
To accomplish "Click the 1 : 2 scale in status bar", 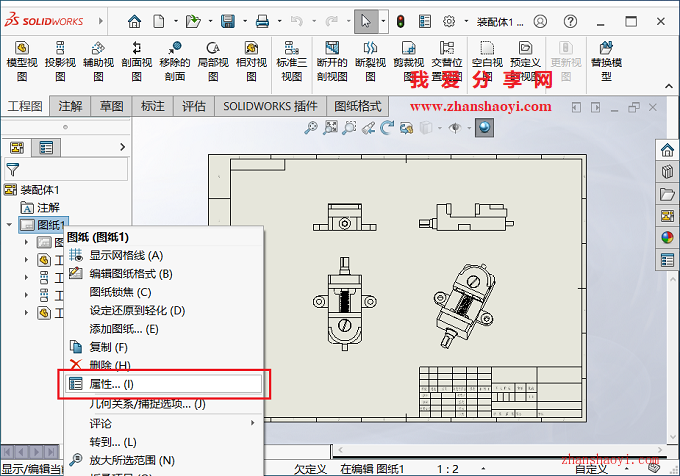I will [x=447, y=469].
